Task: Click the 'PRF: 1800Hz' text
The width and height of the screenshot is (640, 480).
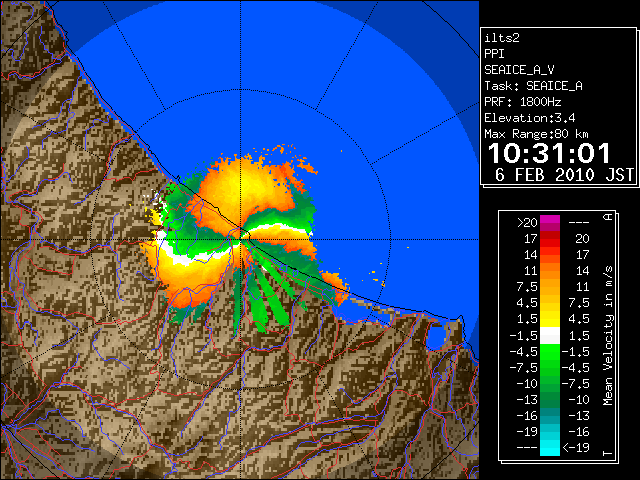Action: [x=522, y=102]
